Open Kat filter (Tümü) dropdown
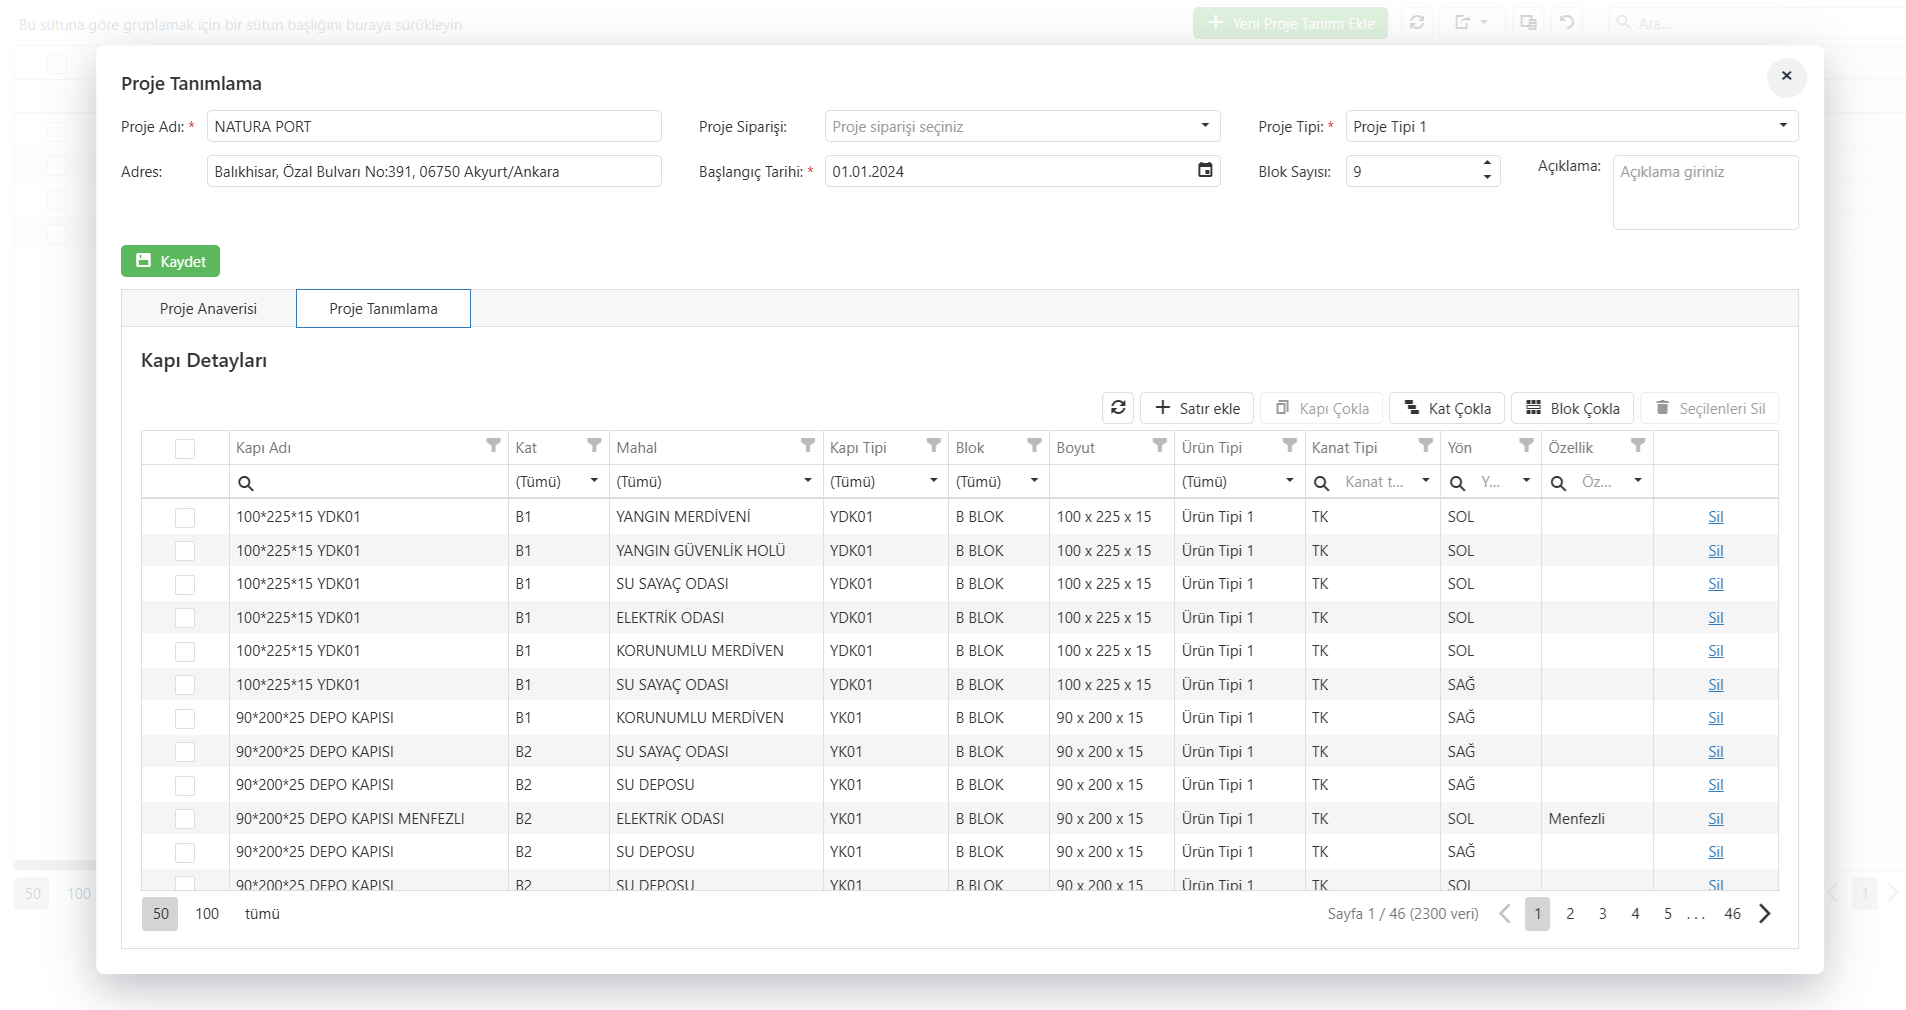This screenshot has height=1010, width=1906. [x=594, y=481]
